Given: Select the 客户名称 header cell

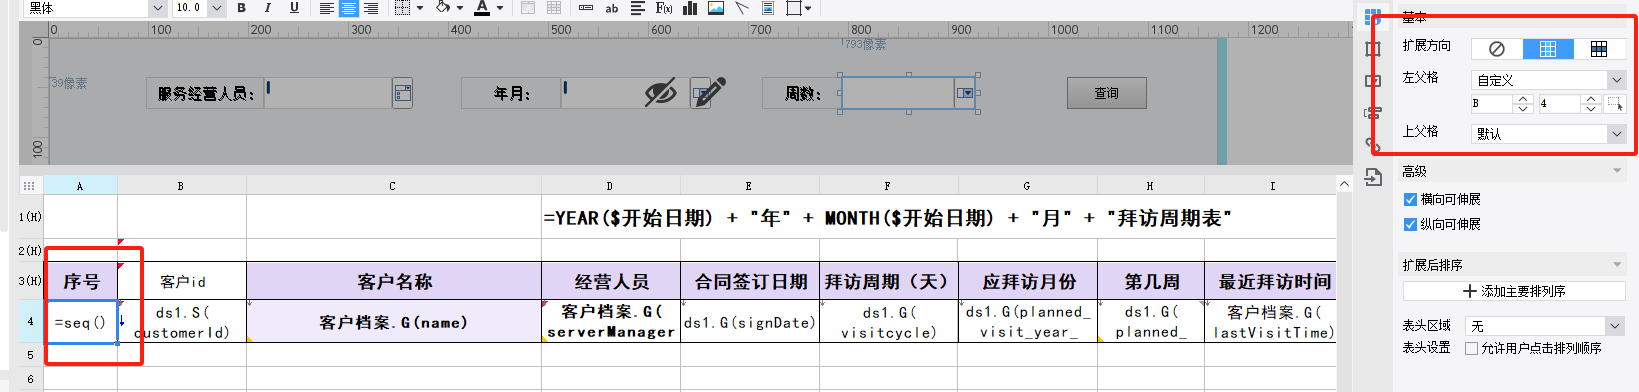Looking at the screenshot, I should (394, 281).
